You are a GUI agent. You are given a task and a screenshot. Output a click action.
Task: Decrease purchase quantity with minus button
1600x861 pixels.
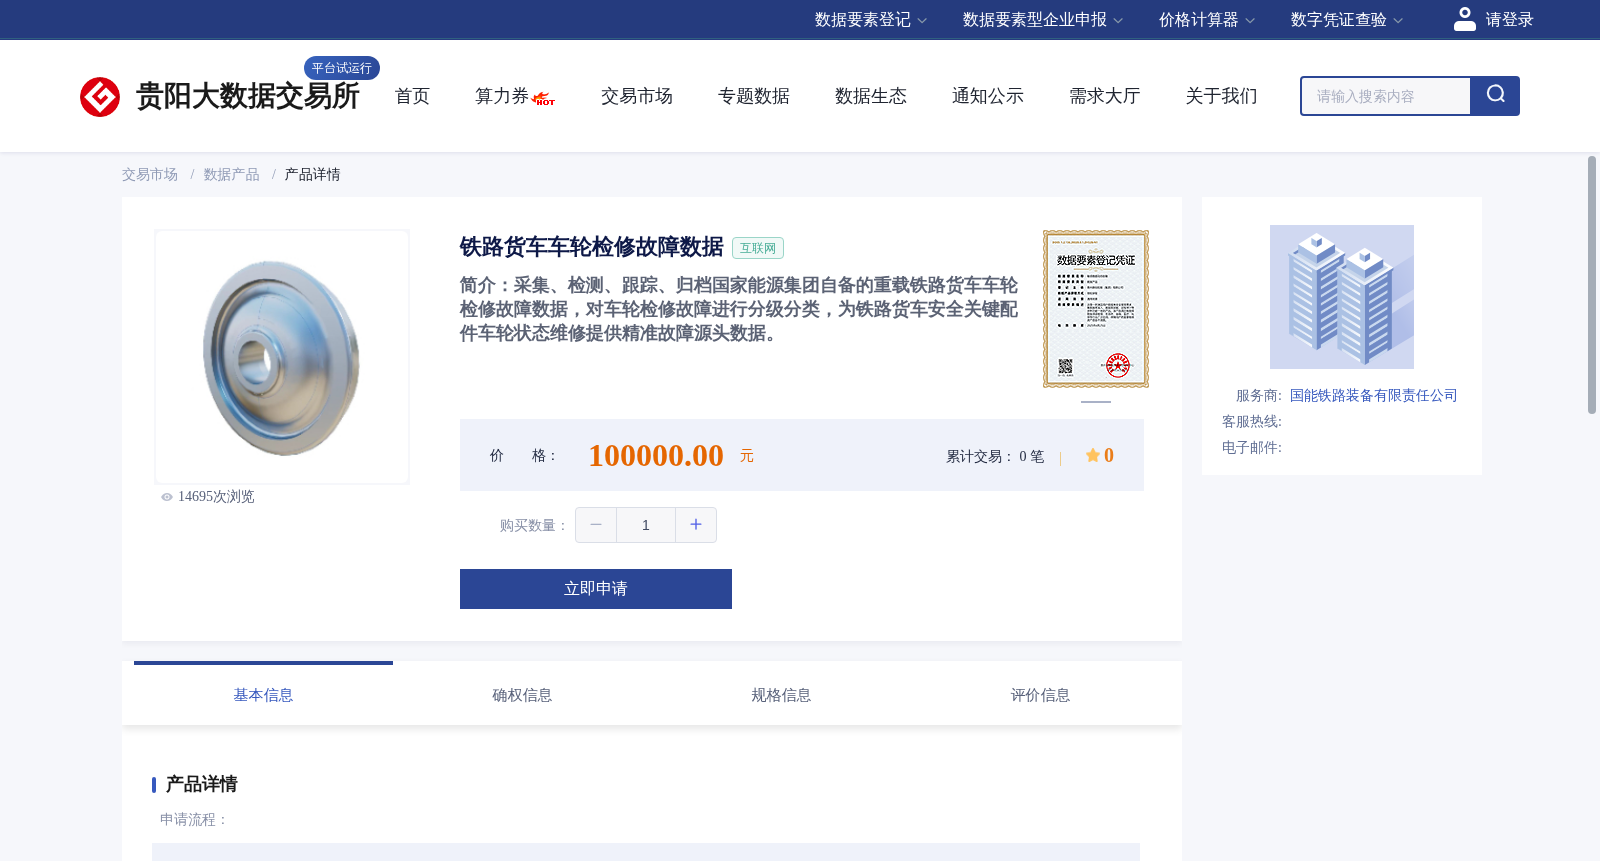(x=596, y=525)
